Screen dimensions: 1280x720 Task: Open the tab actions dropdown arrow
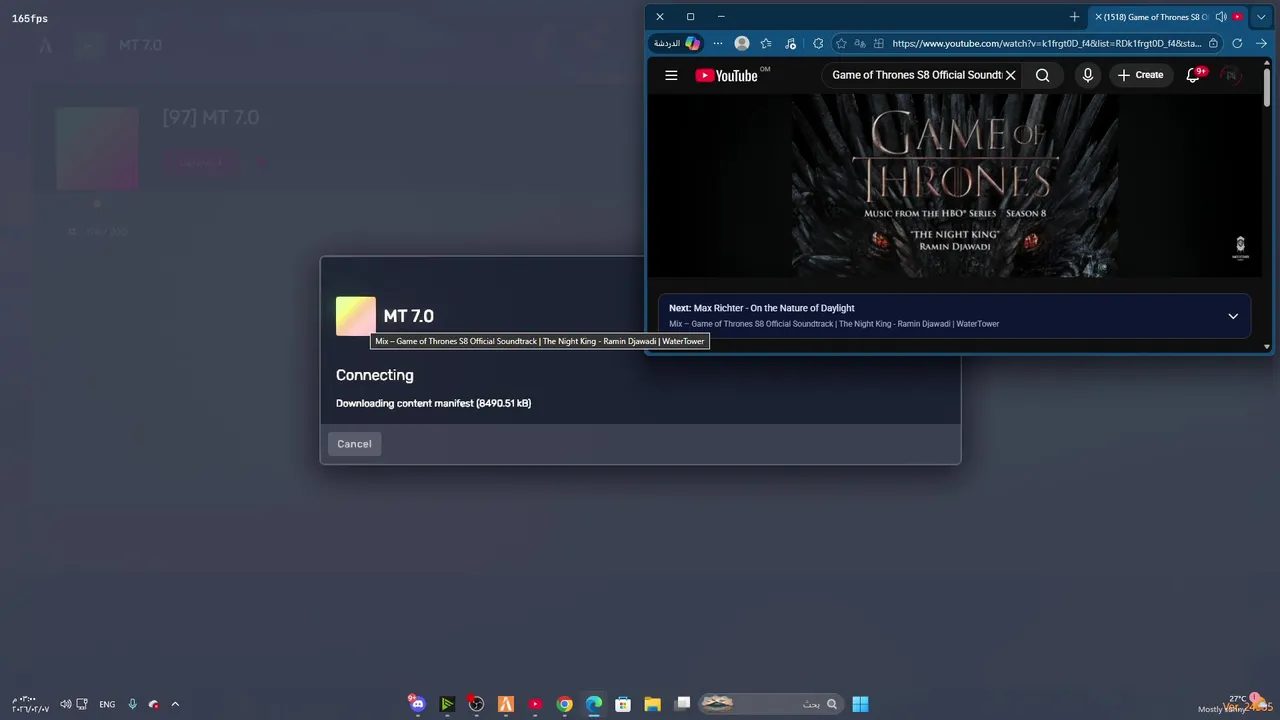(1261, 17)
